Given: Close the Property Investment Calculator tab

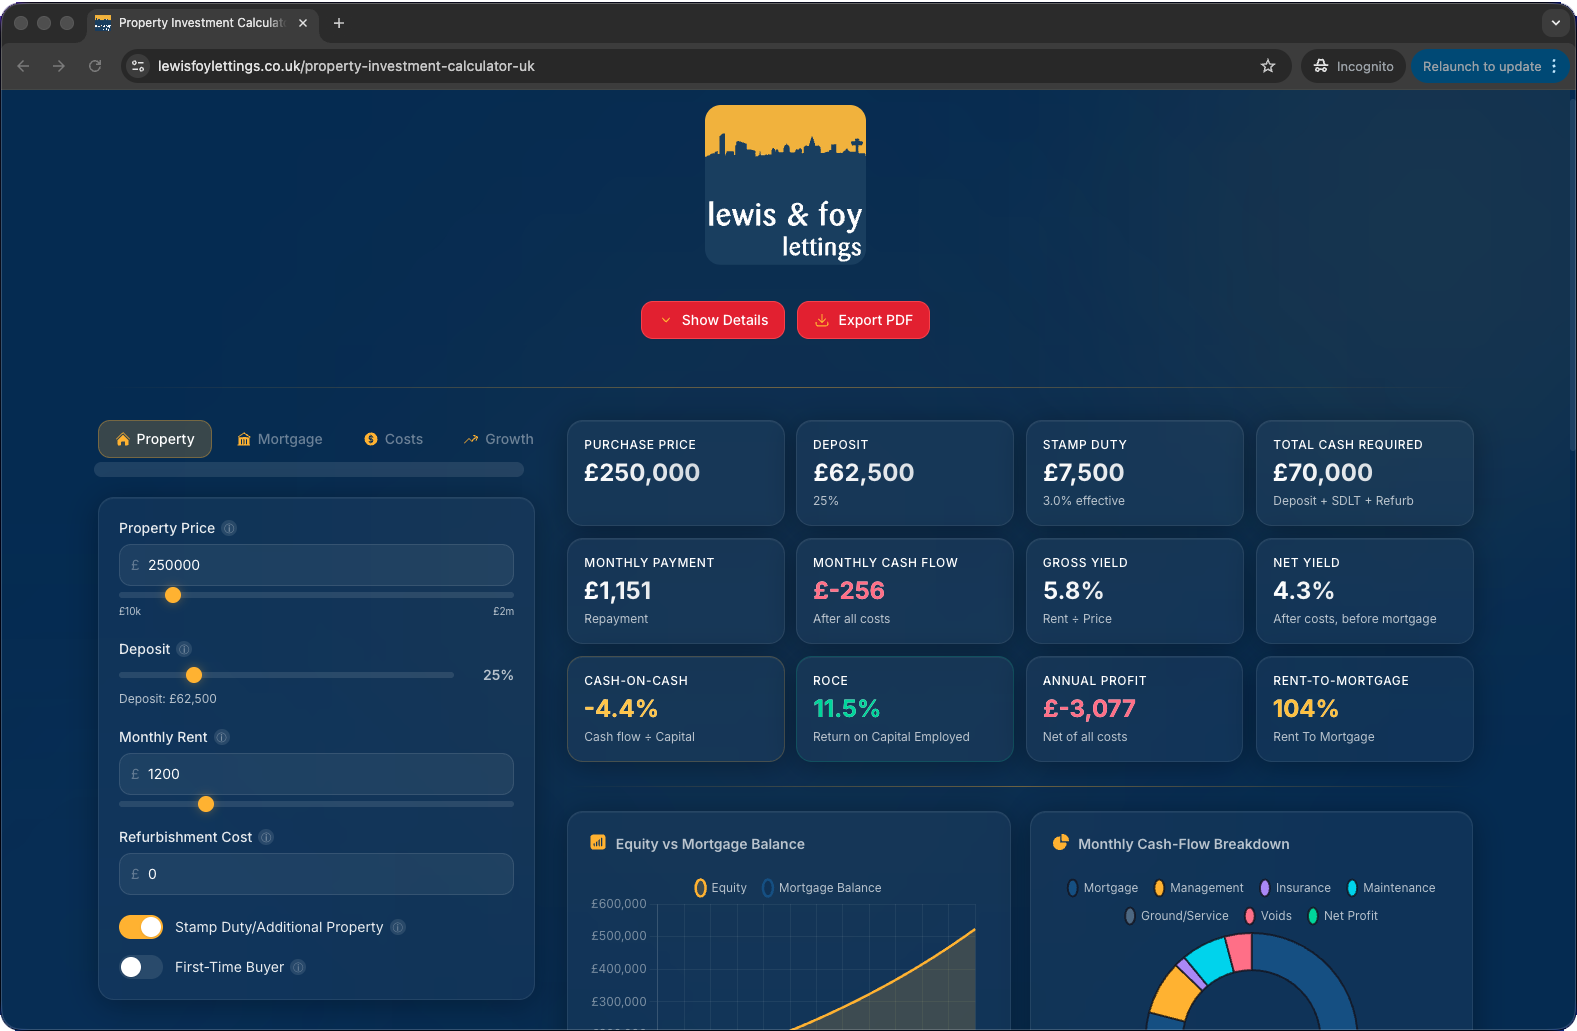Looking at the screenshot, I should coord(303,23).
